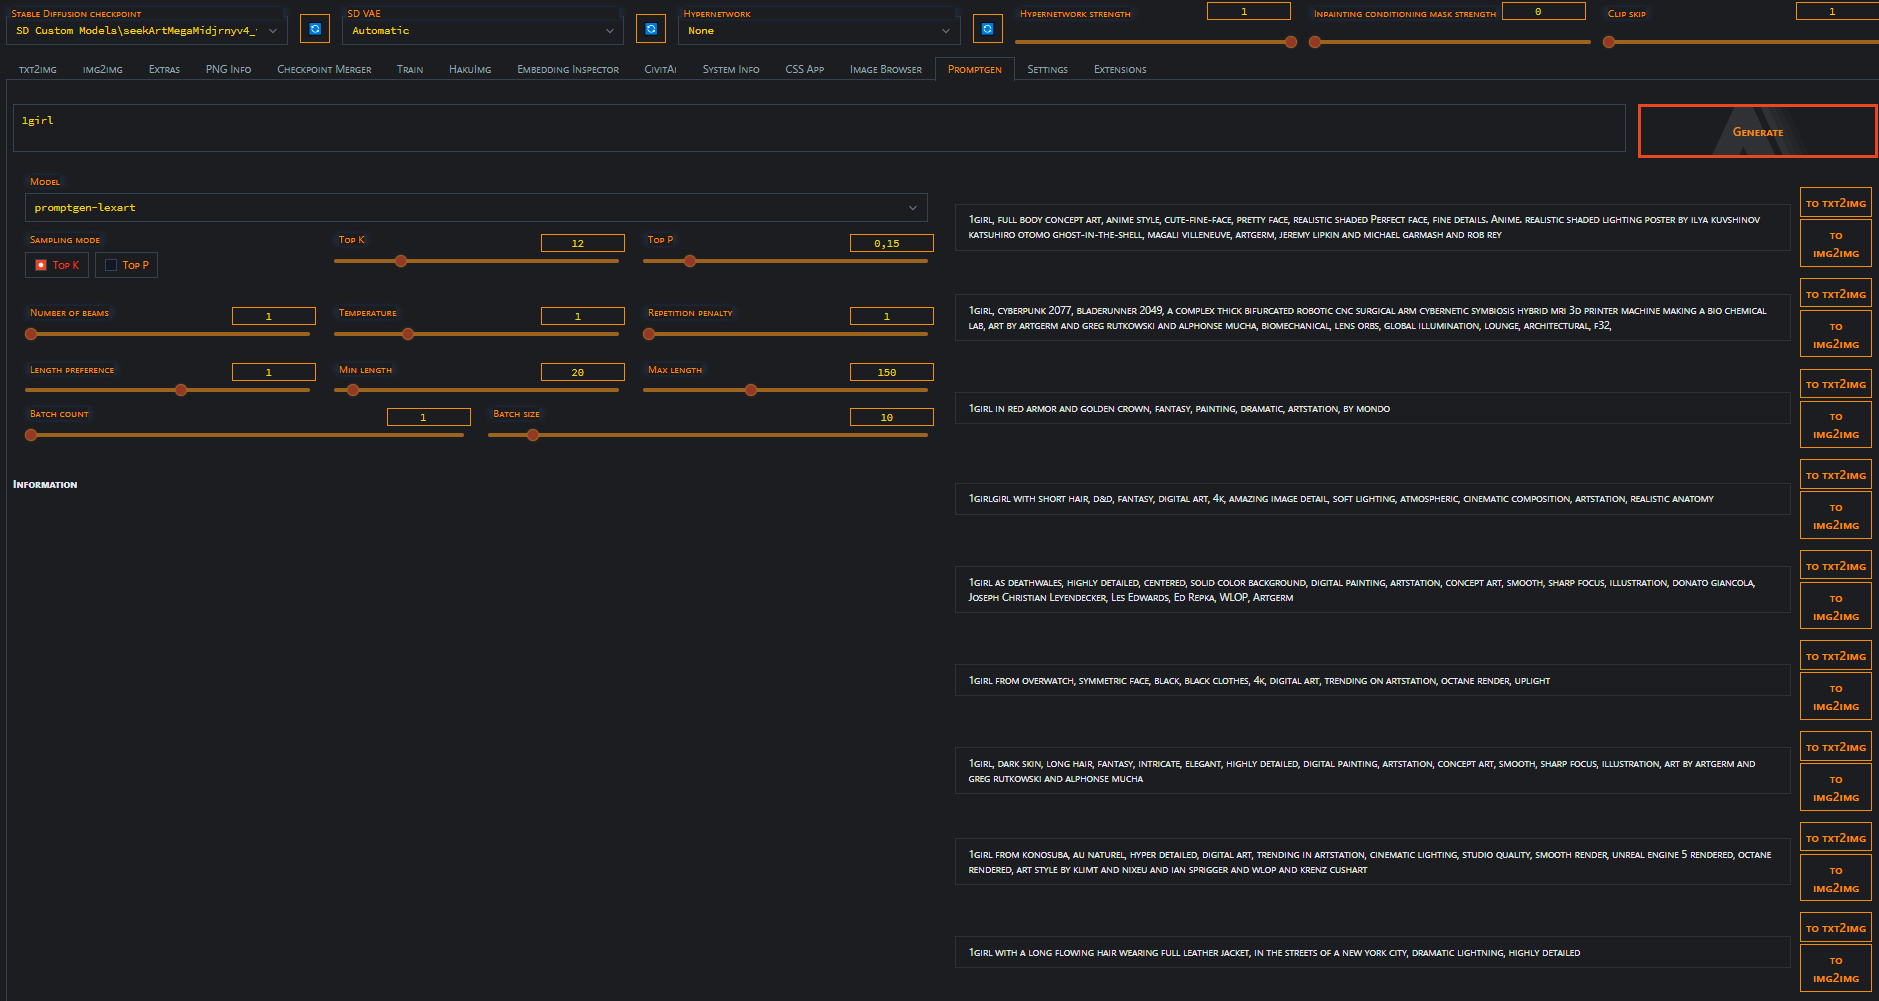Screen dimensions: 1879x1001
Task: Adjust Inpainting conditioning mask strength slider
Action: [1450, 42]
